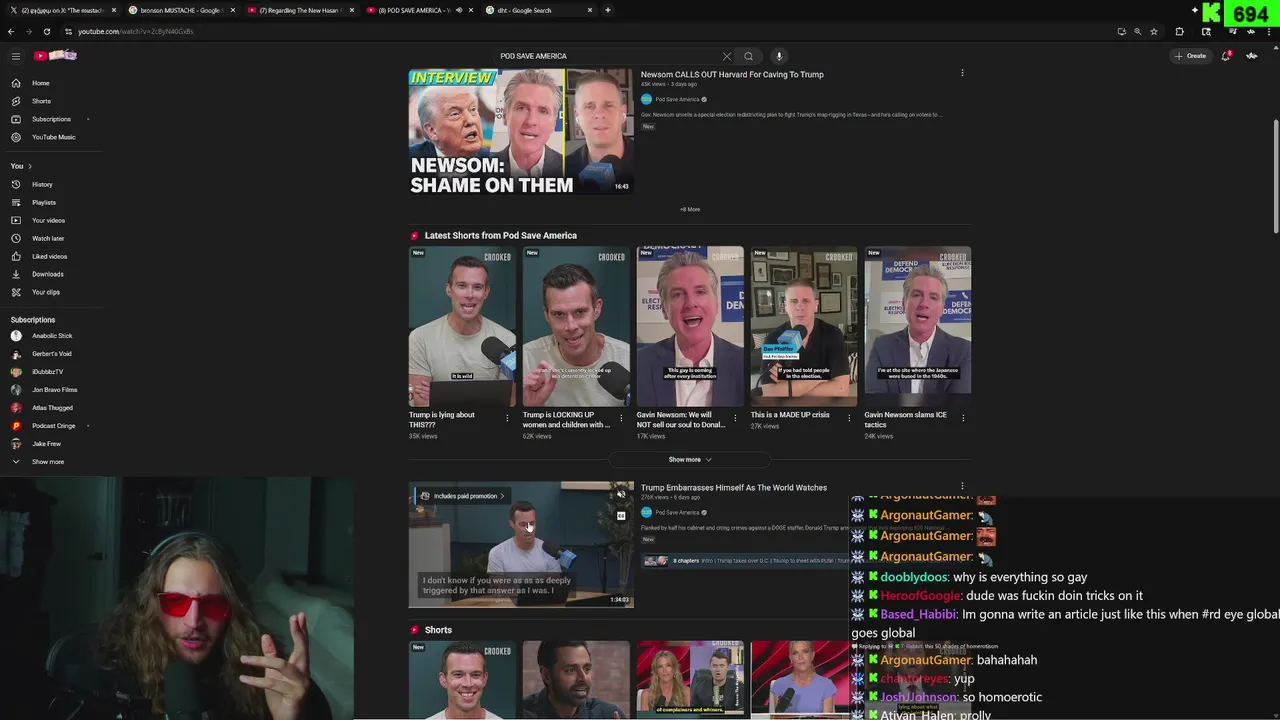Image resolution: width=1280 pixels, height=720 pixels.
Task: Switch to the 'bronson MUSTACHE - Google' tab
Action: click(x=180, y=10)
